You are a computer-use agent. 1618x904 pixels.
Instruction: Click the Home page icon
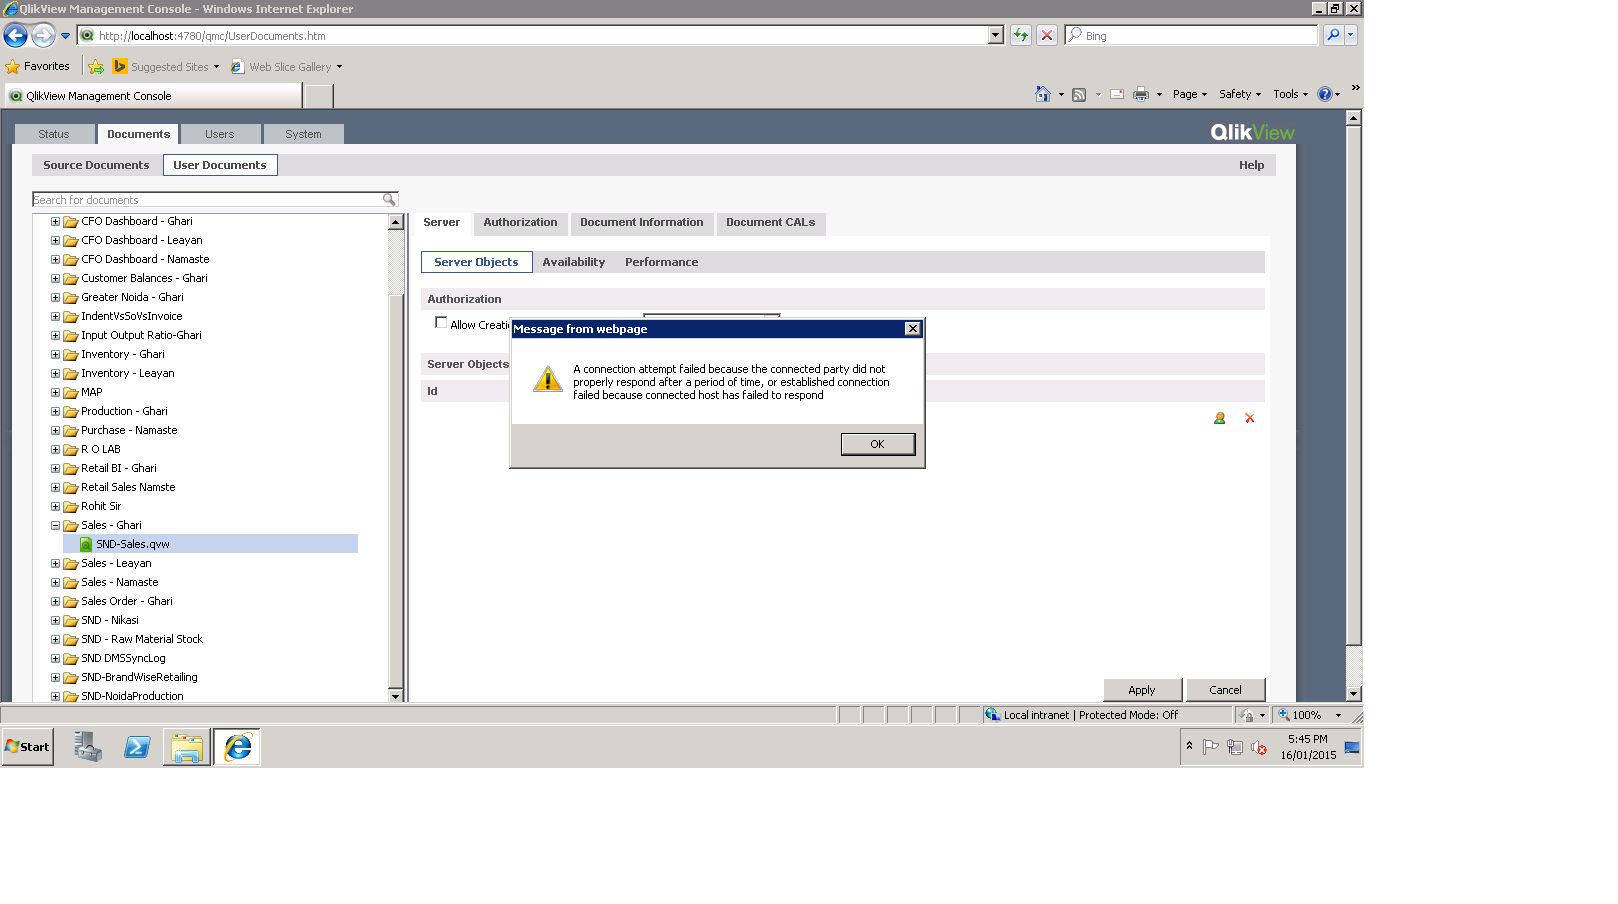[1042, 94]
